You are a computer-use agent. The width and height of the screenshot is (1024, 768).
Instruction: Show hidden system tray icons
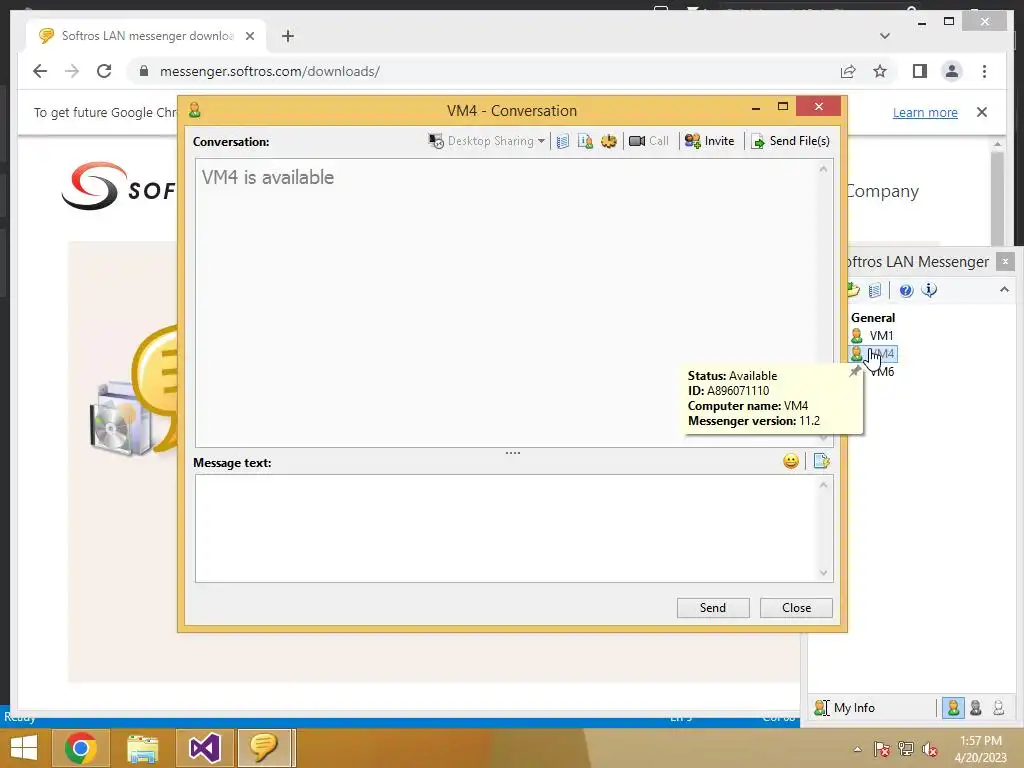(x=857, y=749)
